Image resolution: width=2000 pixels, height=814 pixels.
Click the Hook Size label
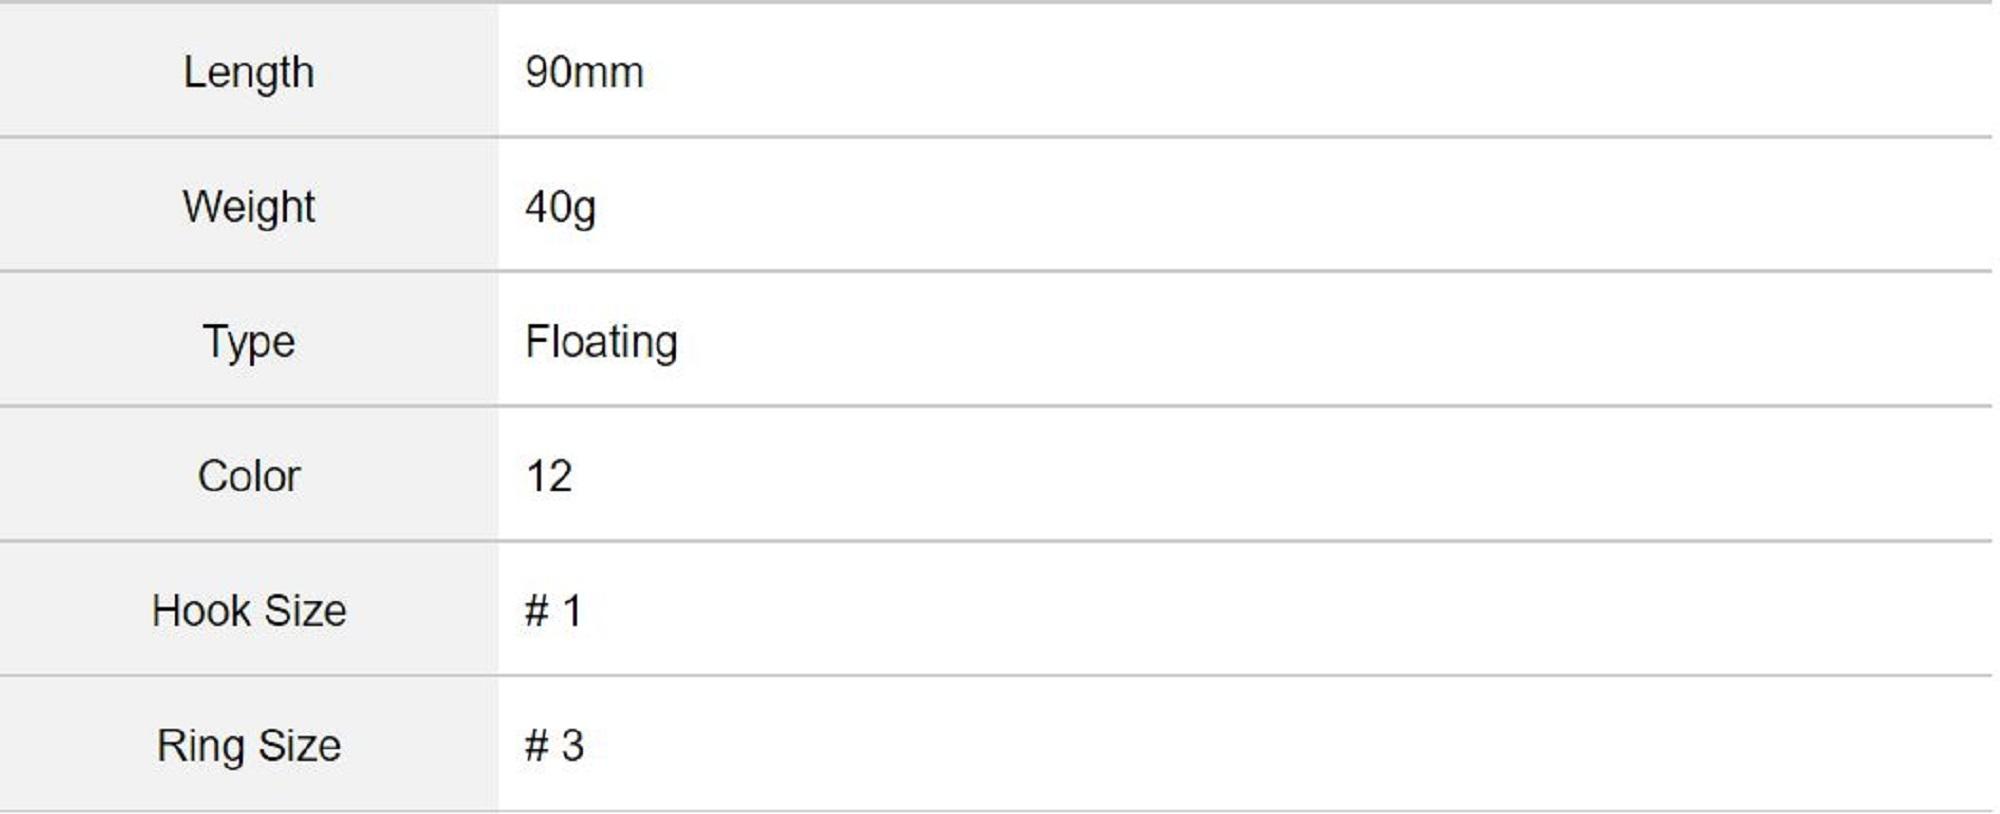[x=248, y=611]
